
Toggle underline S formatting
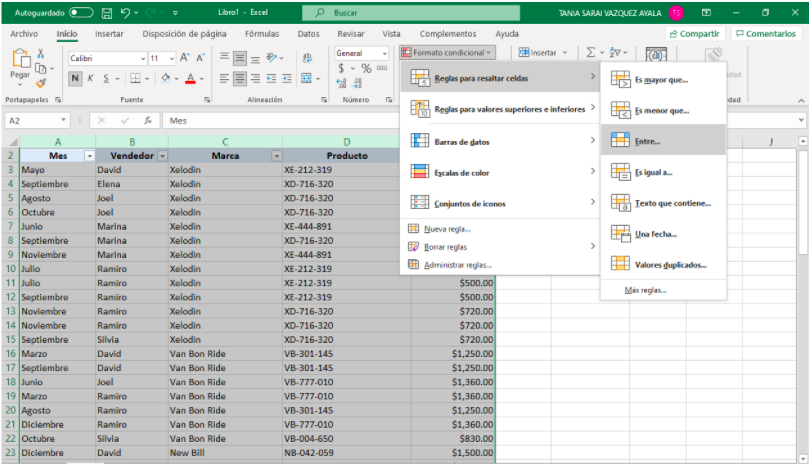tap(106, 78)
